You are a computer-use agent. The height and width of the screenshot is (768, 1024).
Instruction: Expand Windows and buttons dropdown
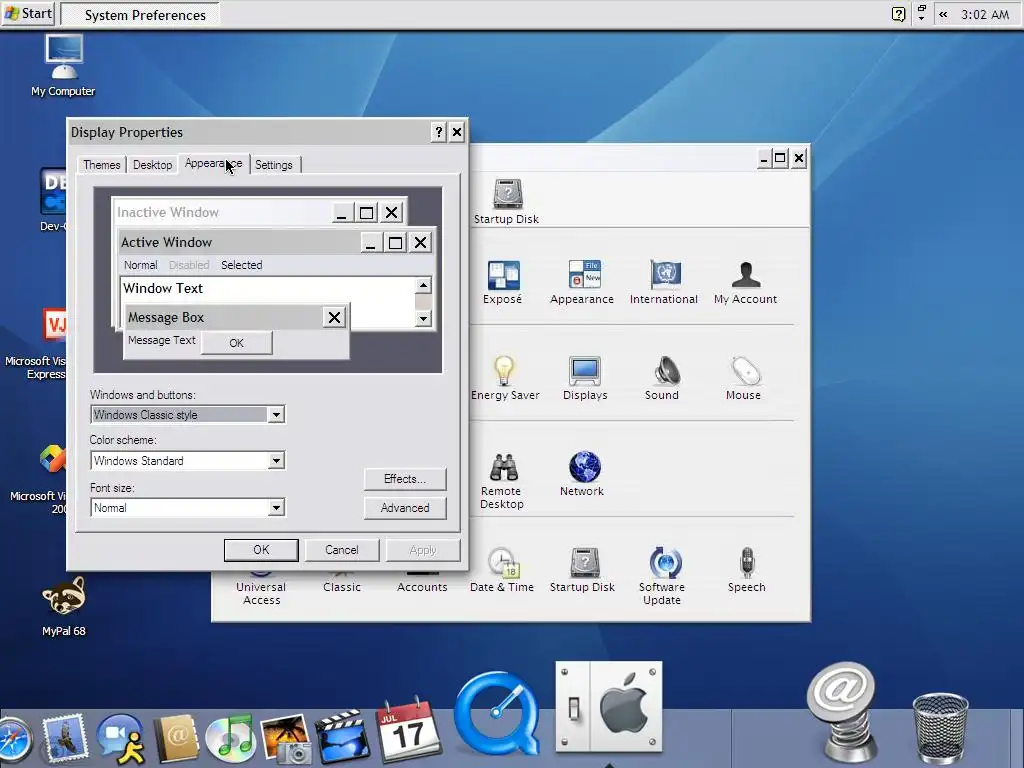click(x=276, y=415)
